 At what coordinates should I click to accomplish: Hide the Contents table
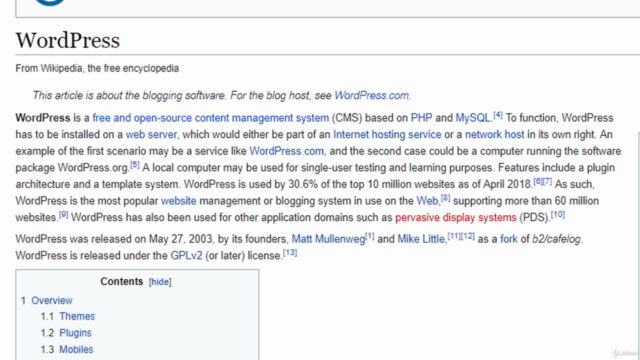(x=160, y=282)
